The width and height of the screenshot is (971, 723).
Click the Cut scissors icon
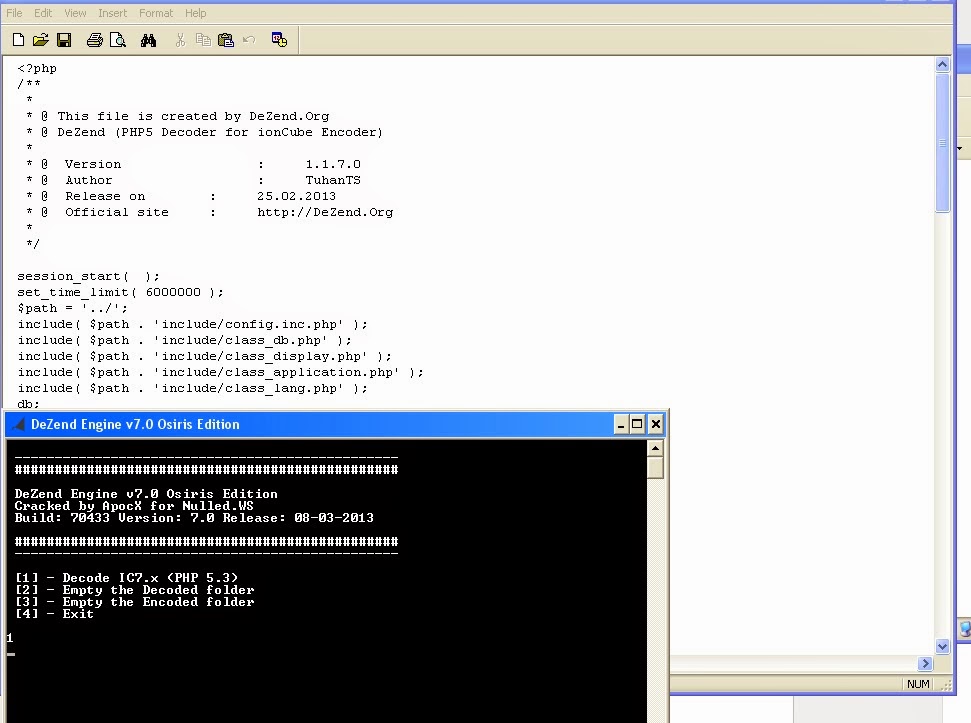[x=180, y=40]
